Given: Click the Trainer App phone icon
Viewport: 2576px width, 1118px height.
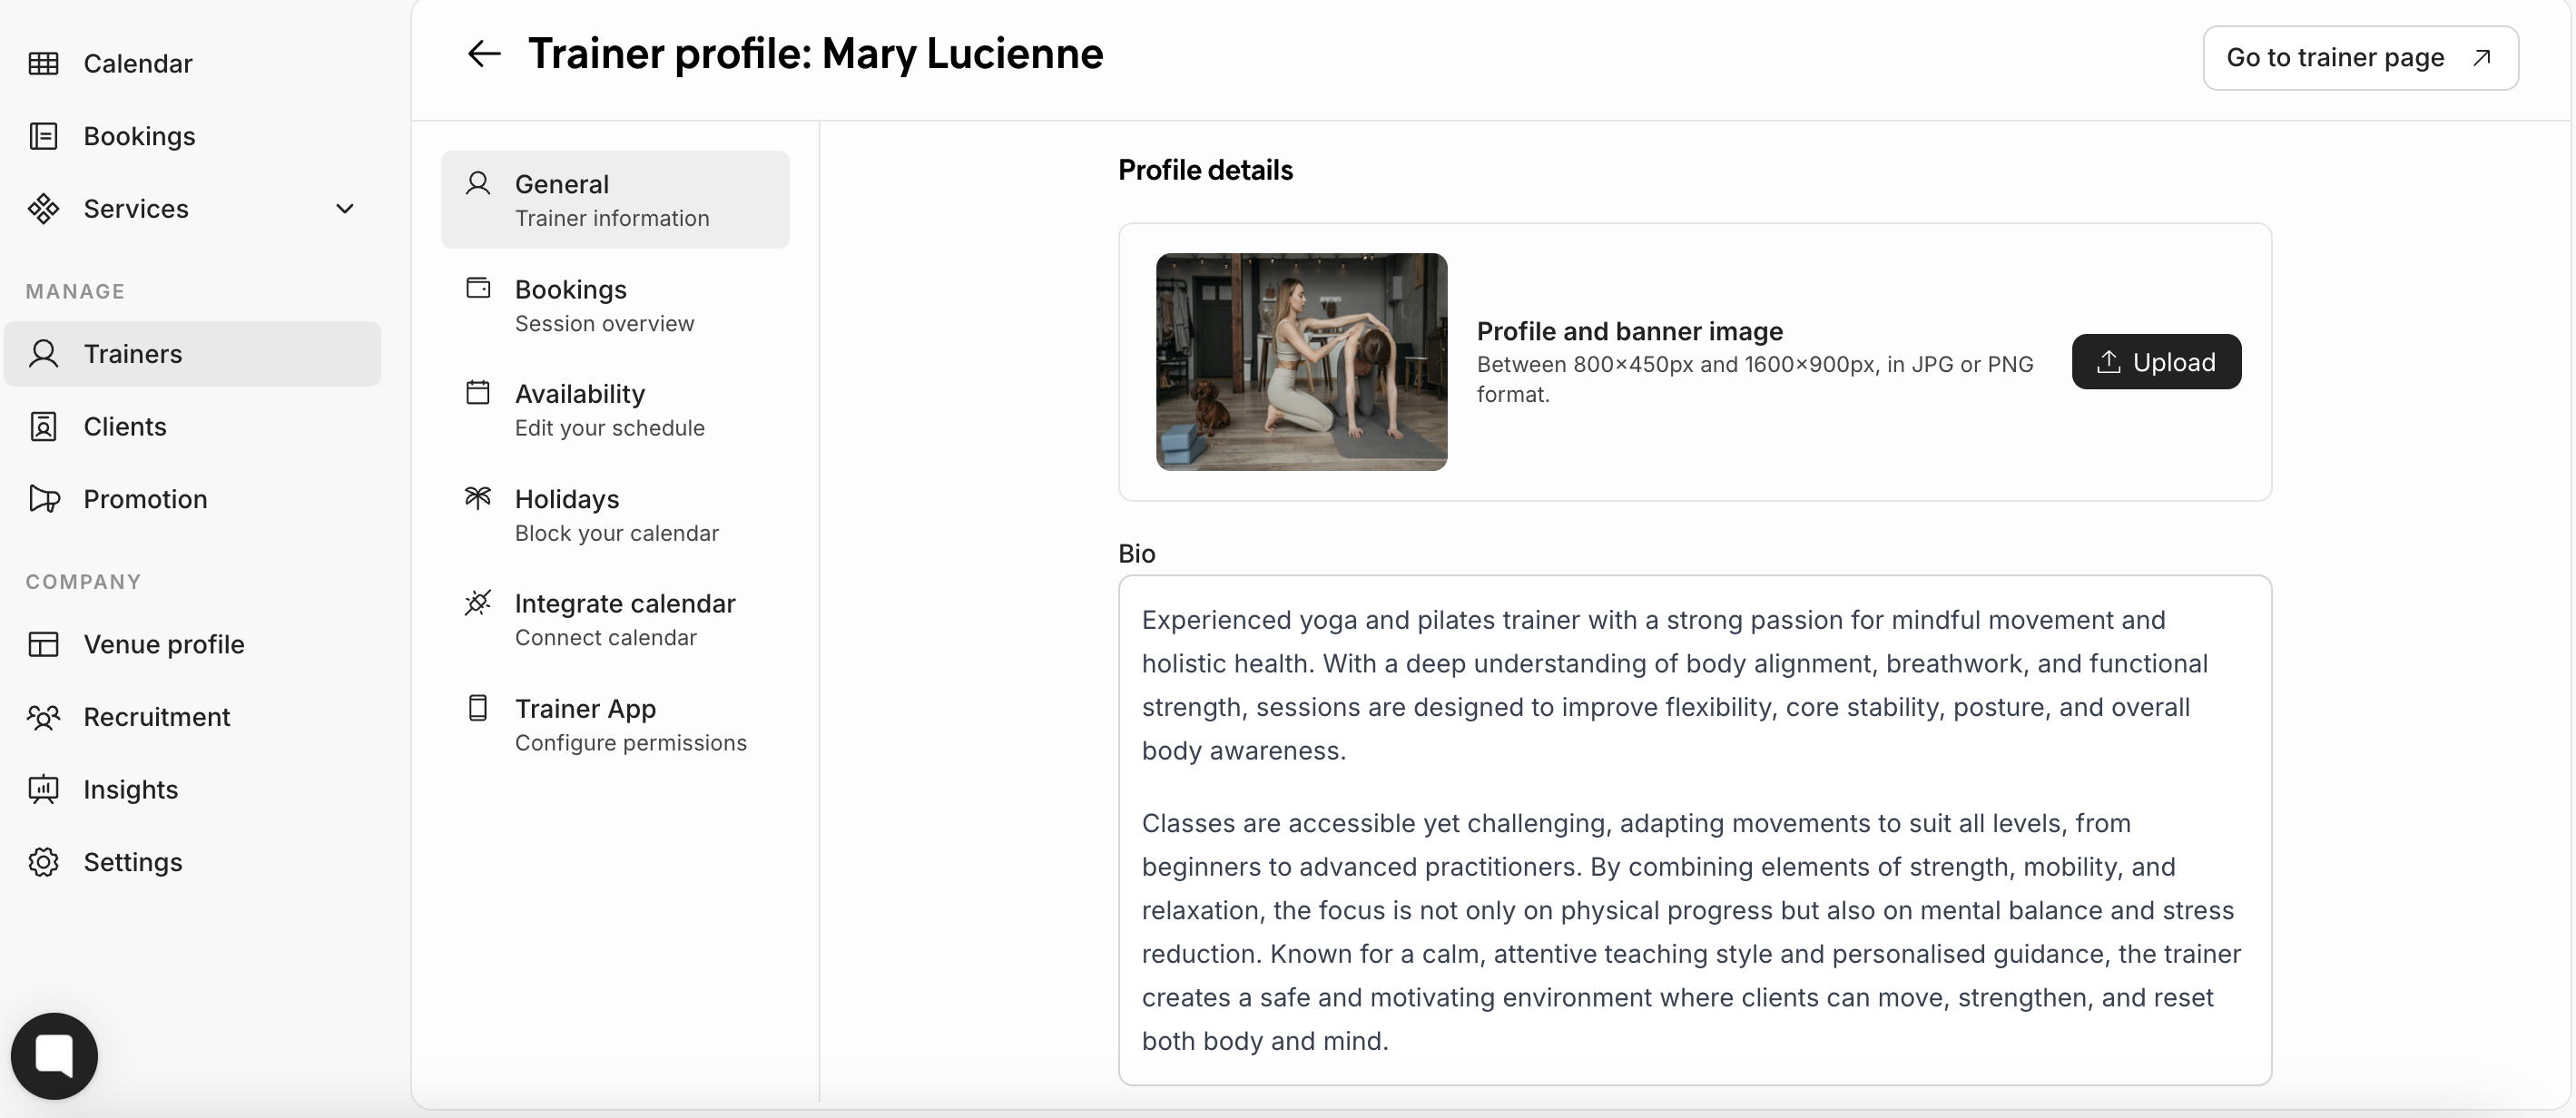Looking at the screenshot, I should click(x=478, y=708).
